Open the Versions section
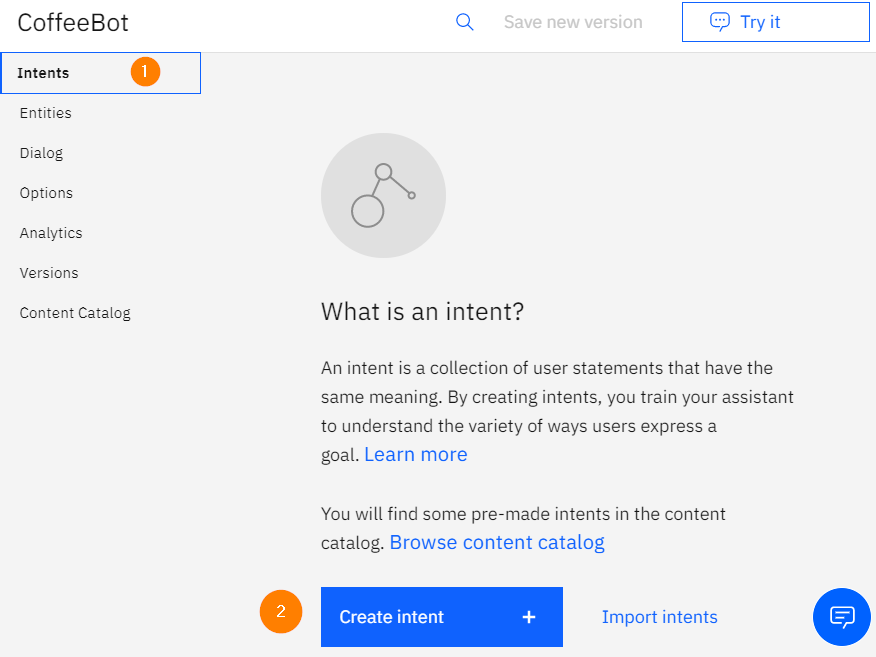The width and height of the screenshot is (876, 657). click(x=49, y=273)
